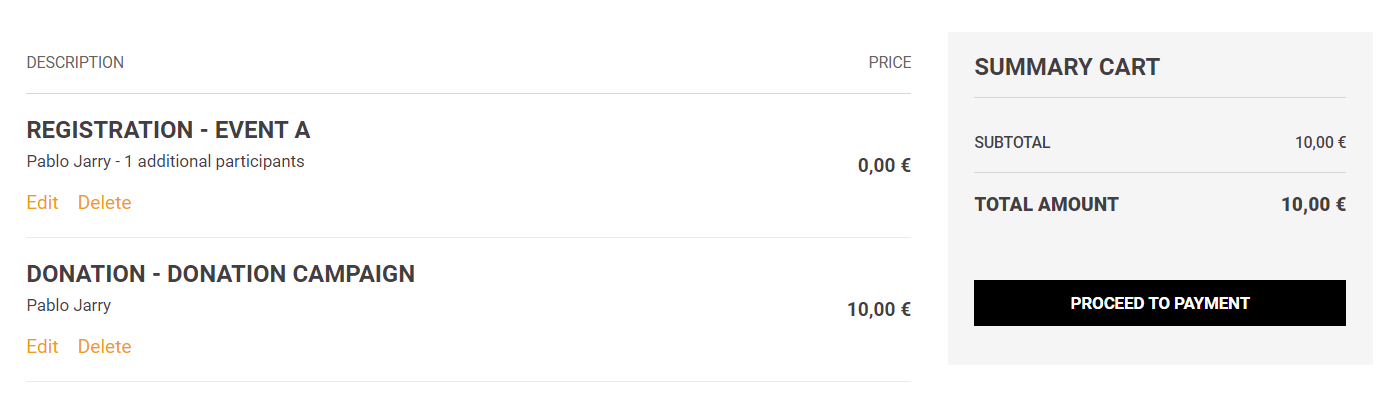Click the divider line under Summary Cart heading
1399x401 pixels.
pyautogui.click(x=1159, y=98)
